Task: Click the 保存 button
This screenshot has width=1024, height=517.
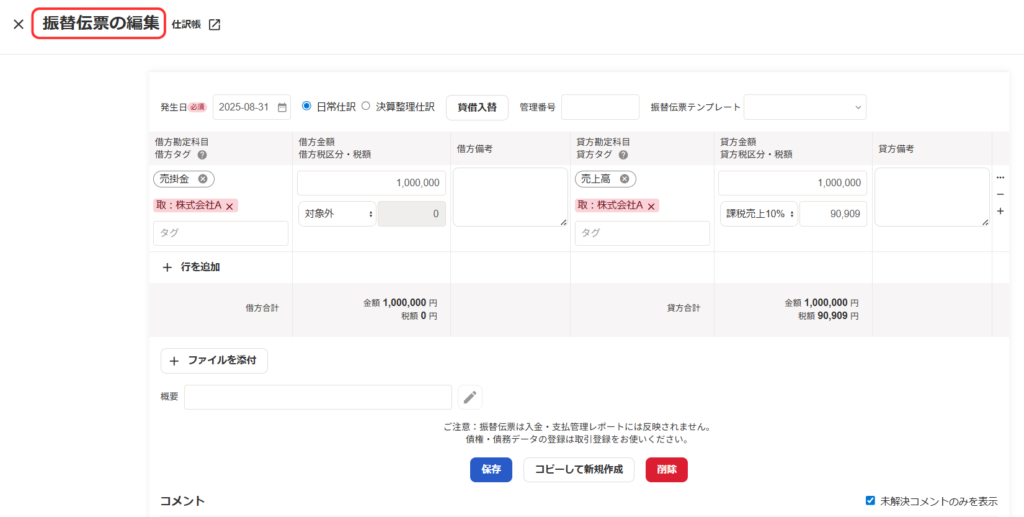Action: coord(491,470)
